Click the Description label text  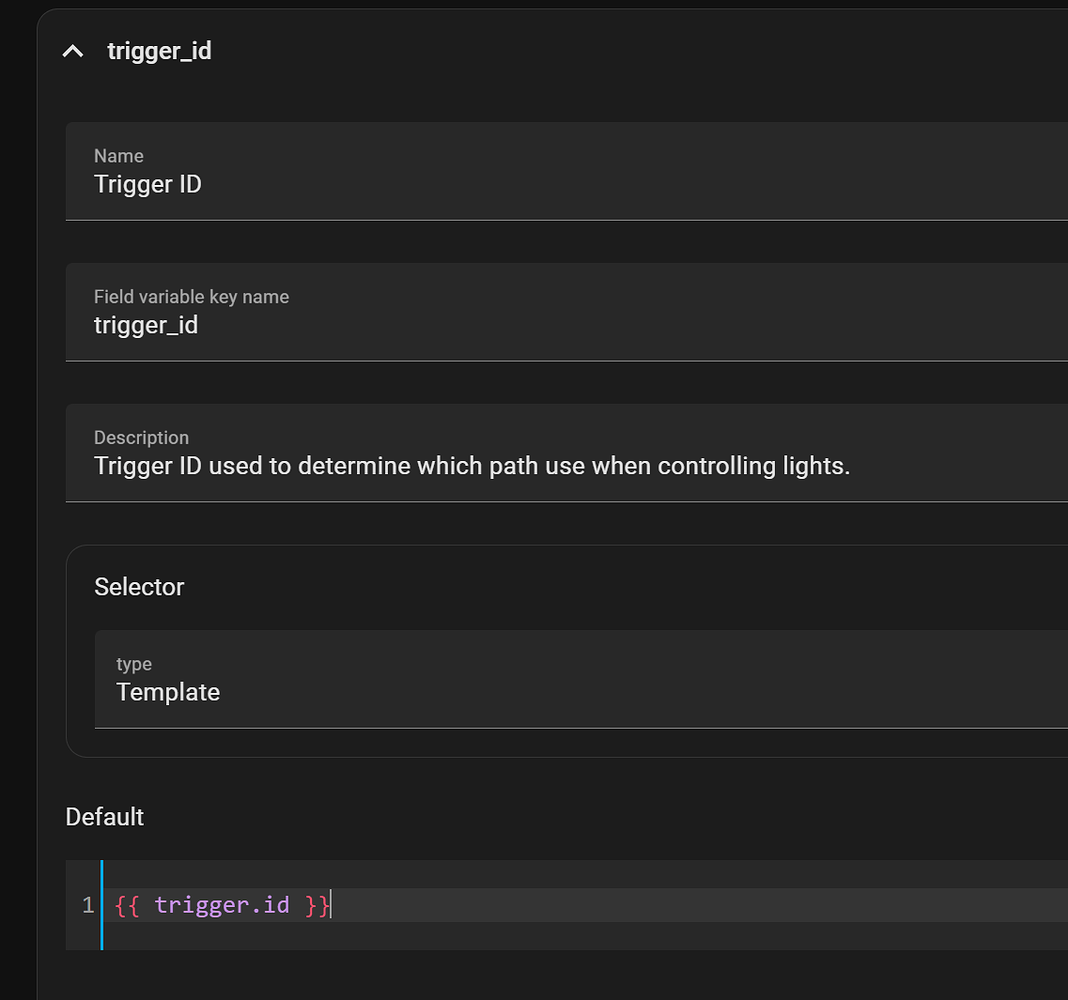(141, 437)
